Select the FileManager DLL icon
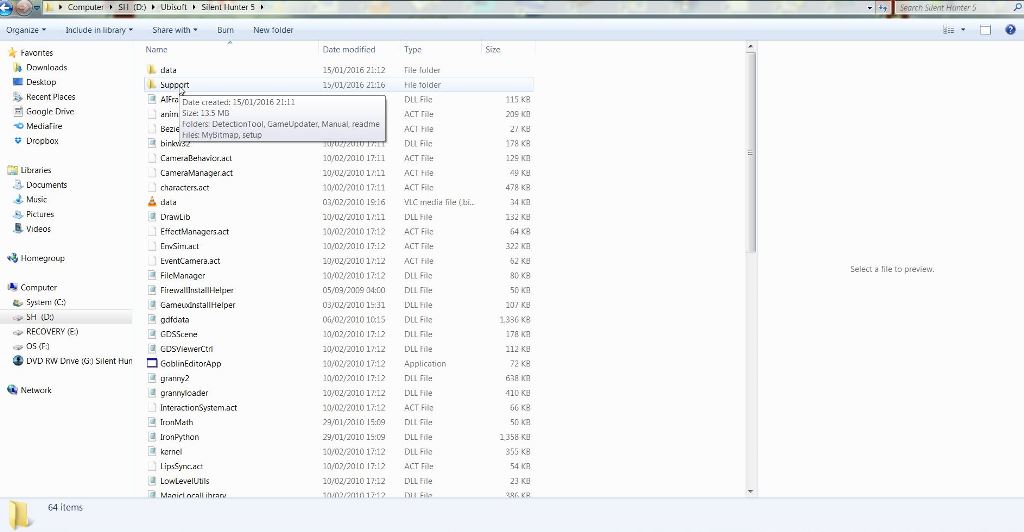 [x=152, y=275]
